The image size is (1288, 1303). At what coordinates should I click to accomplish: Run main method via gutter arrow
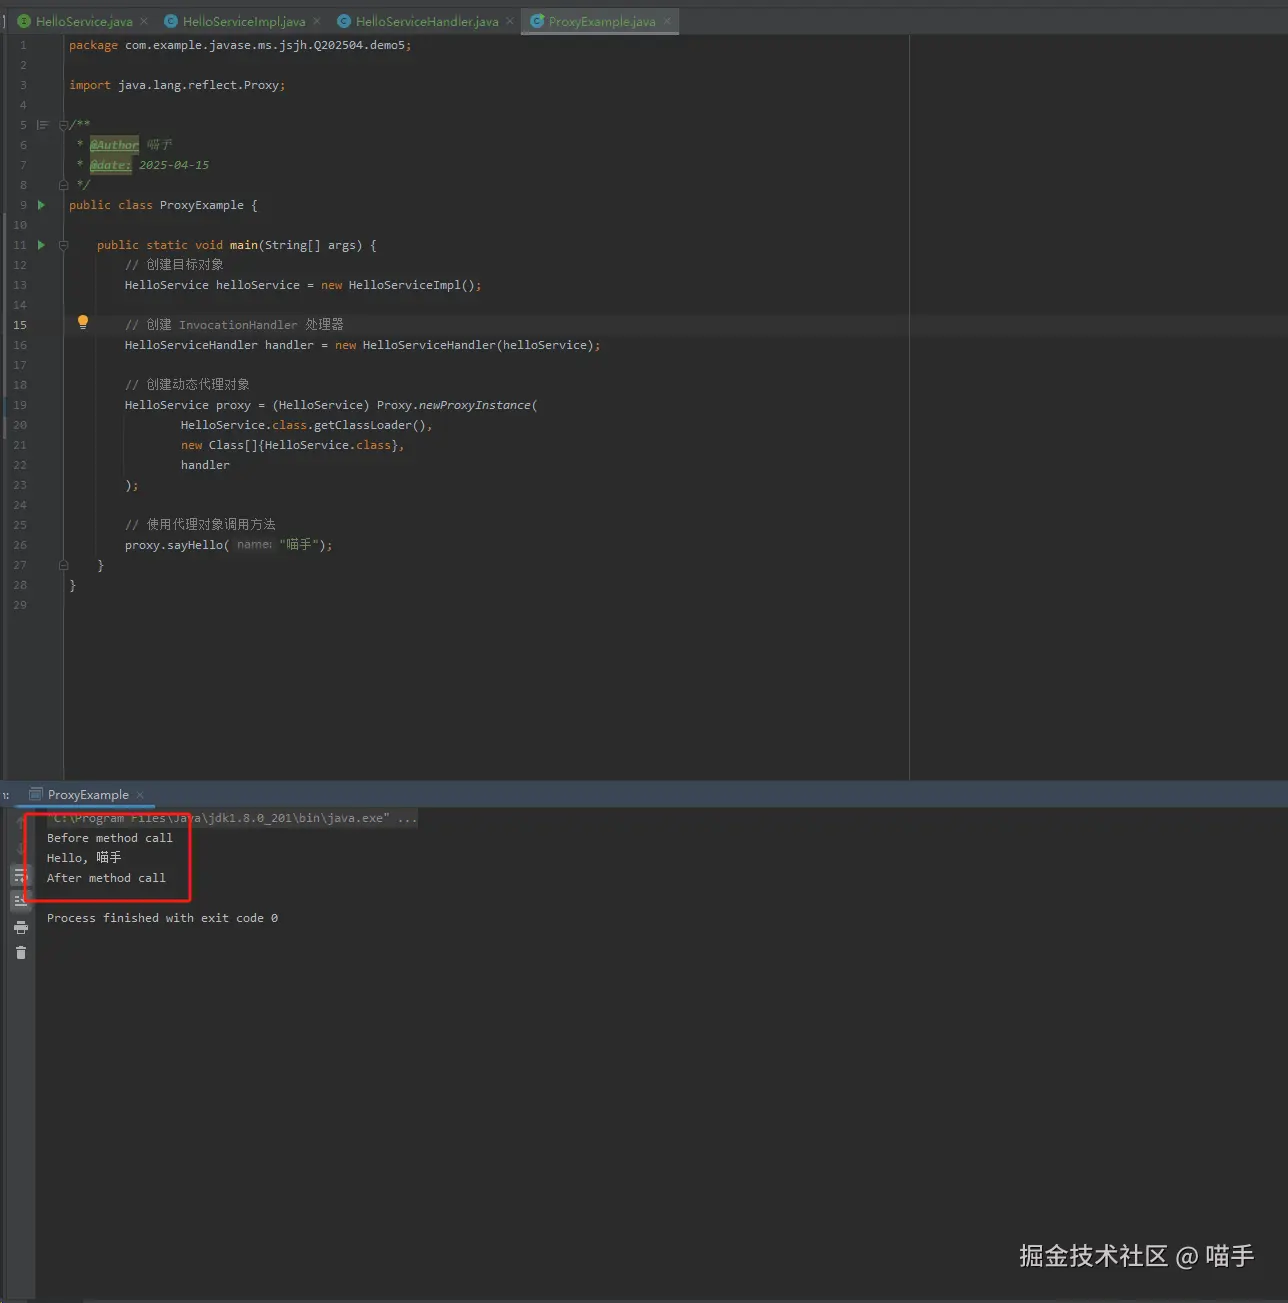tap(41, 245)
